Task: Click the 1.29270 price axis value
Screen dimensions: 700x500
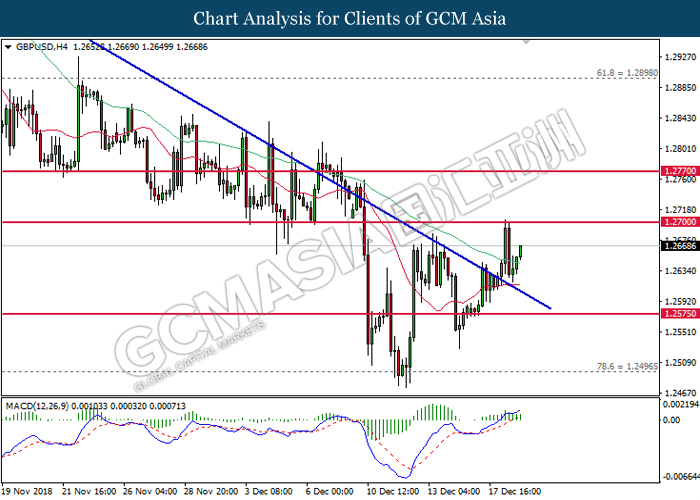Action: [x=680, y=57]
